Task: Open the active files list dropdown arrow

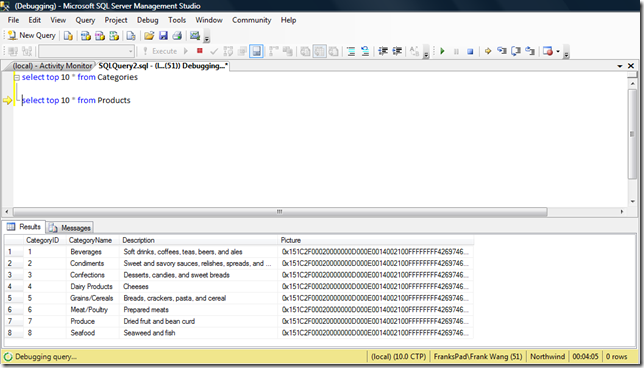Action: coord(620,66)
